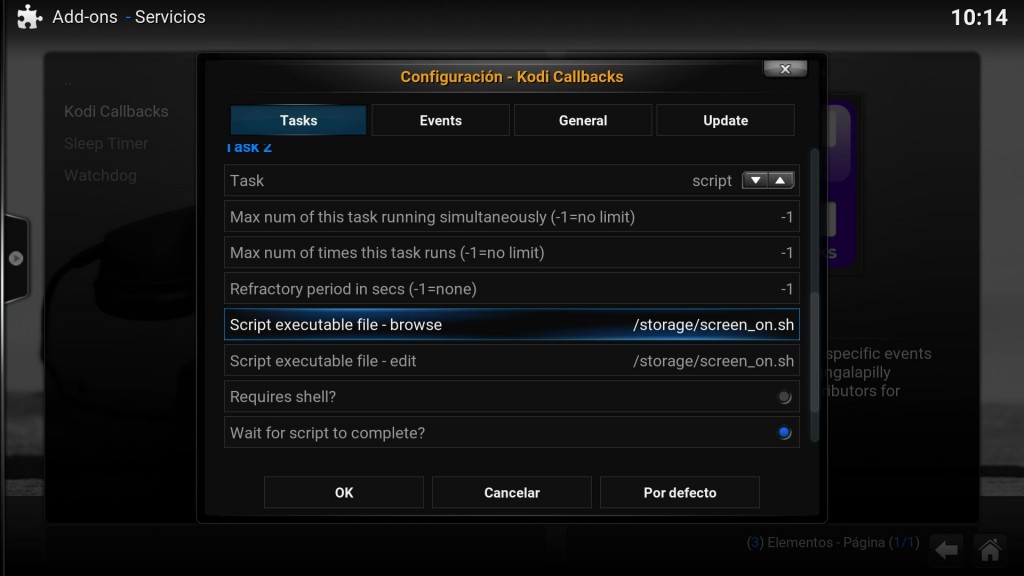The height and width of the screenshot is (576, 1024).
Task: Click the Cancelar button
Action: click(x=511, y=492)
